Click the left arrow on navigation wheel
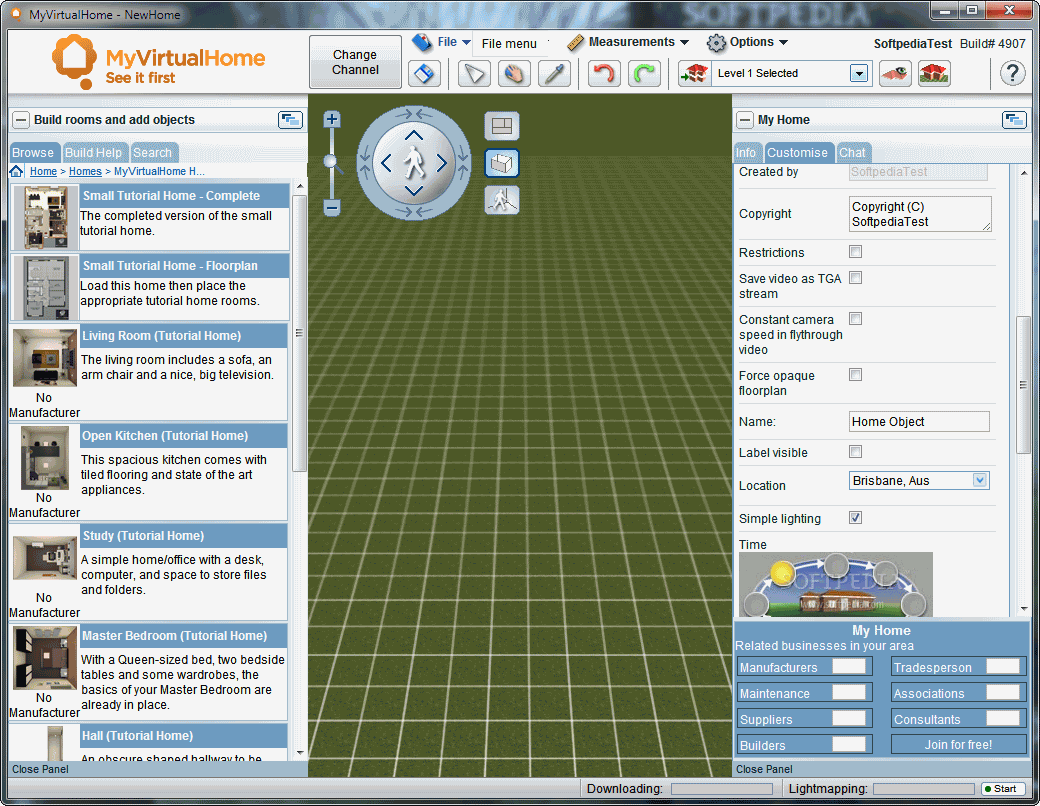This screenshot has width=1040, height=806. [x=386, y=163]
